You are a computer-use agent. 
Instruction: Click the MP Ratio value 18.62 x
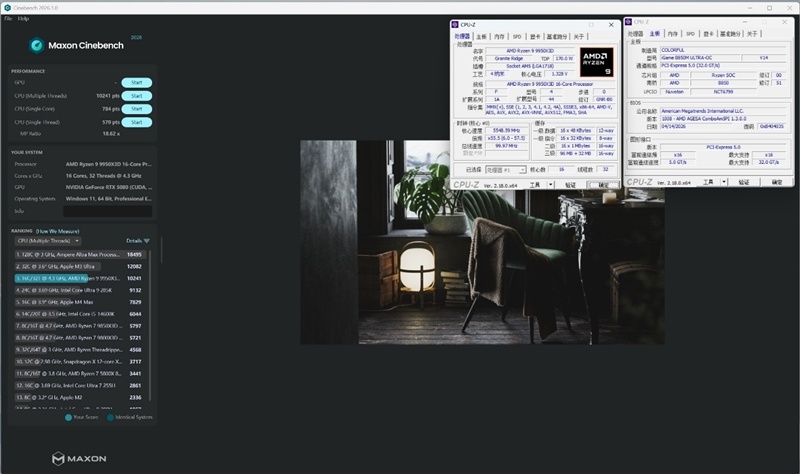[x=111, y=134]
